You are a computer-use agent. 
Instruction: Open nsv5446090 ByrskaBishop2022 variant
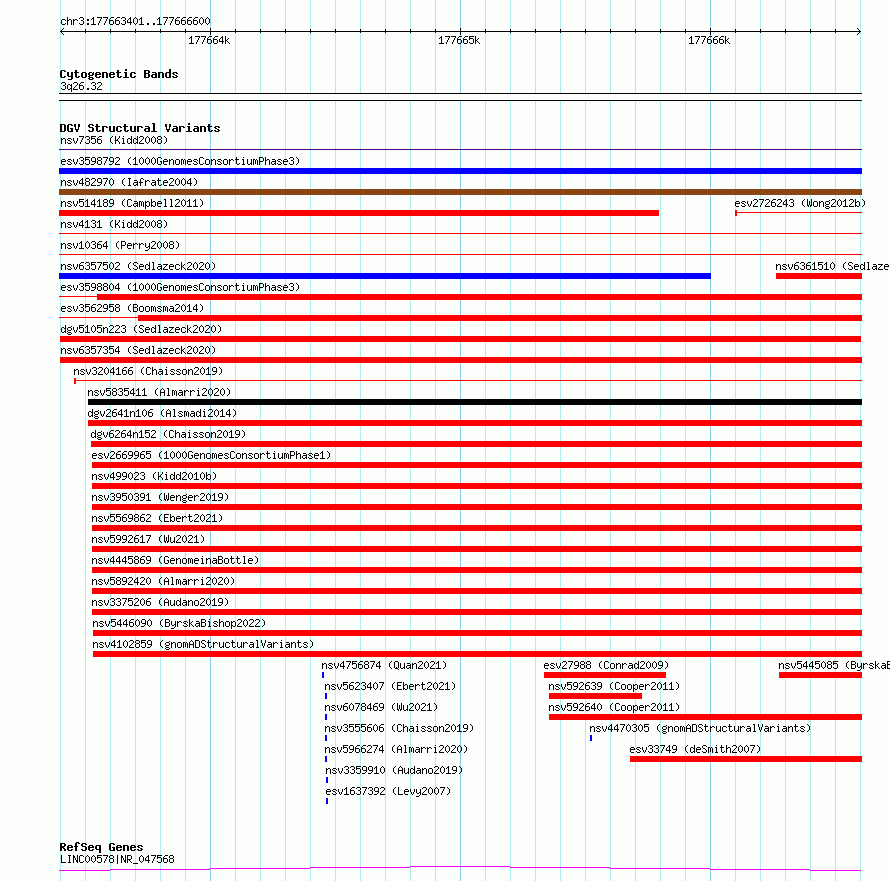179,623
